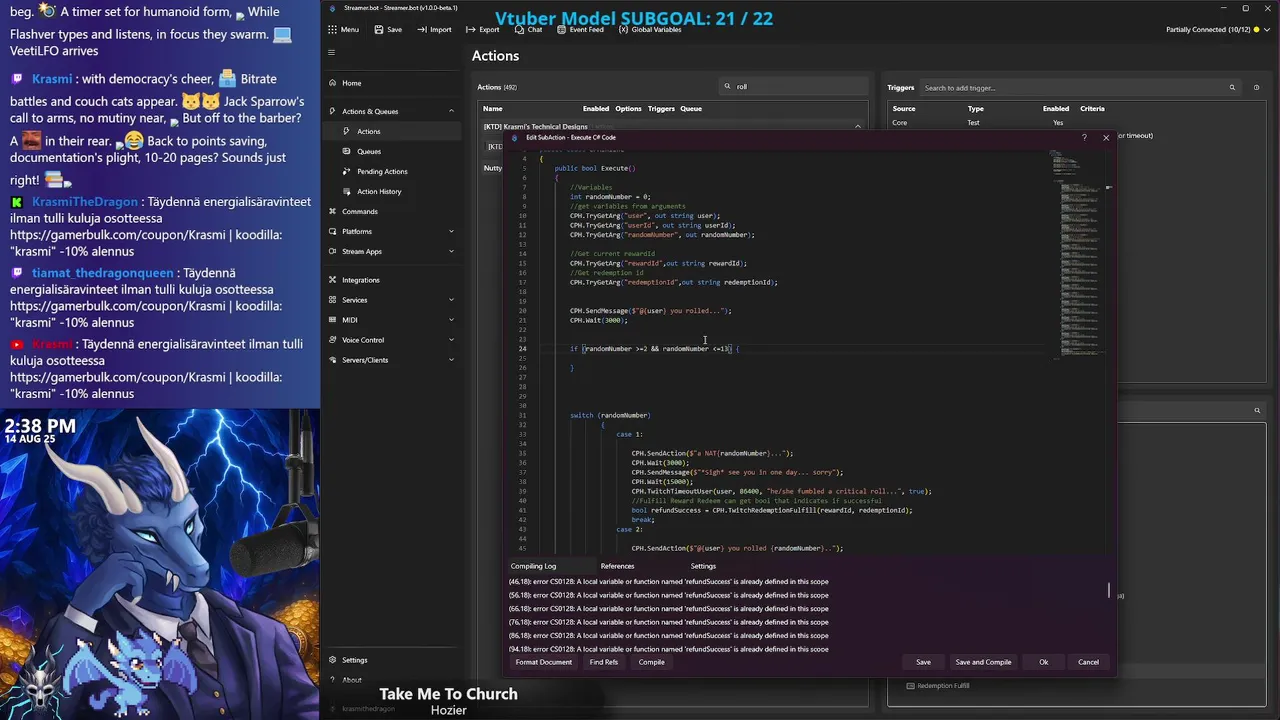1280x720 pixels.
Task: Click the Options column header
Action: pos(628,108)
